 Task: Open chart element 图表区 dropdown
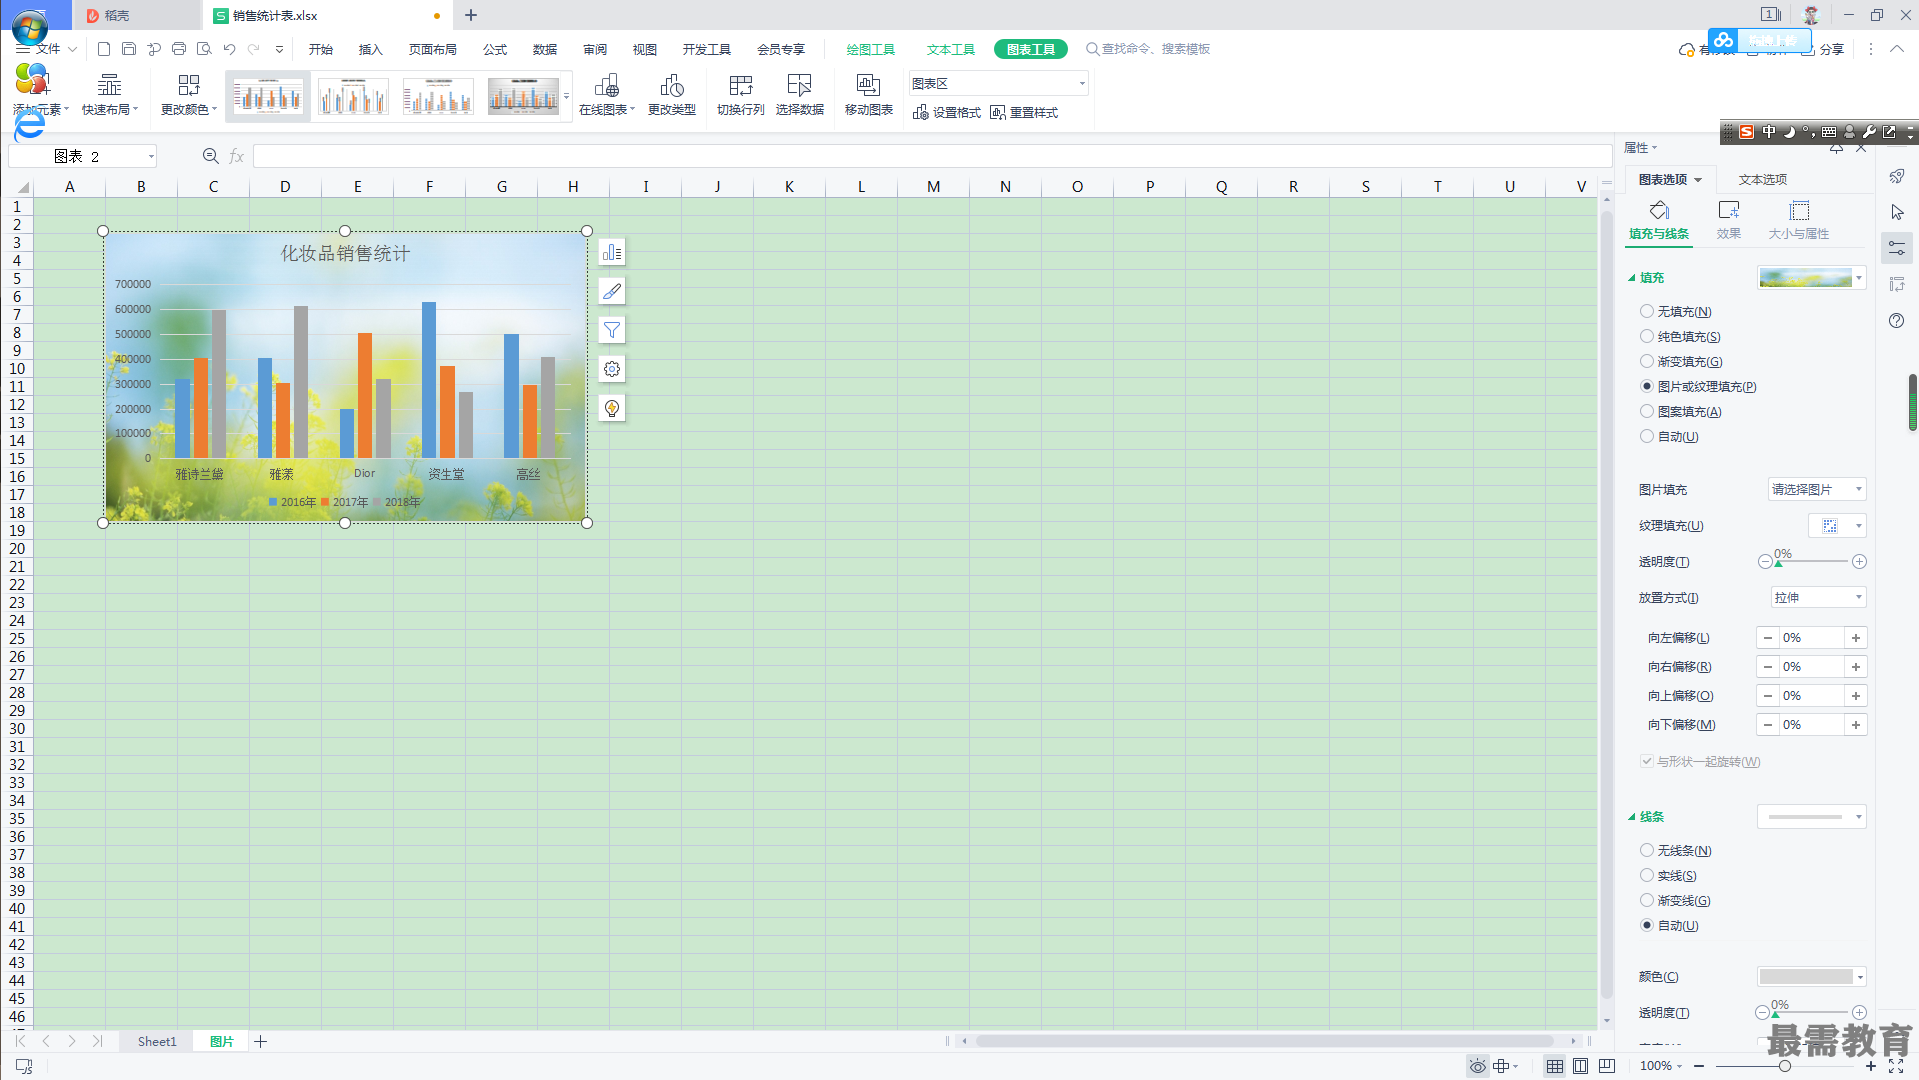998,84
